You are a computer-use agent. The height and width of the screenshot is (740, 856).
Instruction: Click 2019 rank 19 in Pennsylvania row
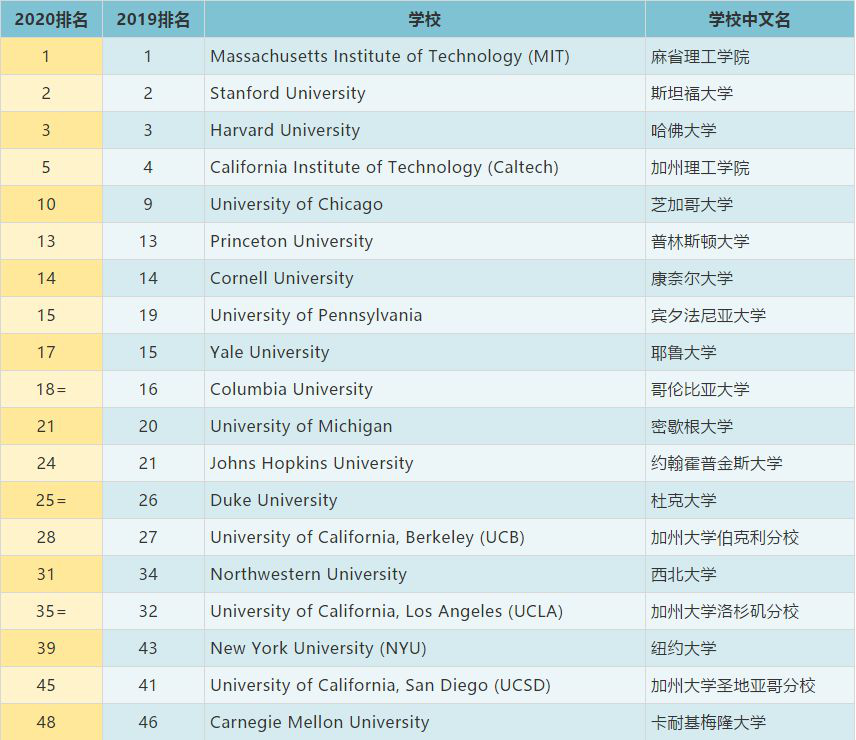[x=148, y=315]
